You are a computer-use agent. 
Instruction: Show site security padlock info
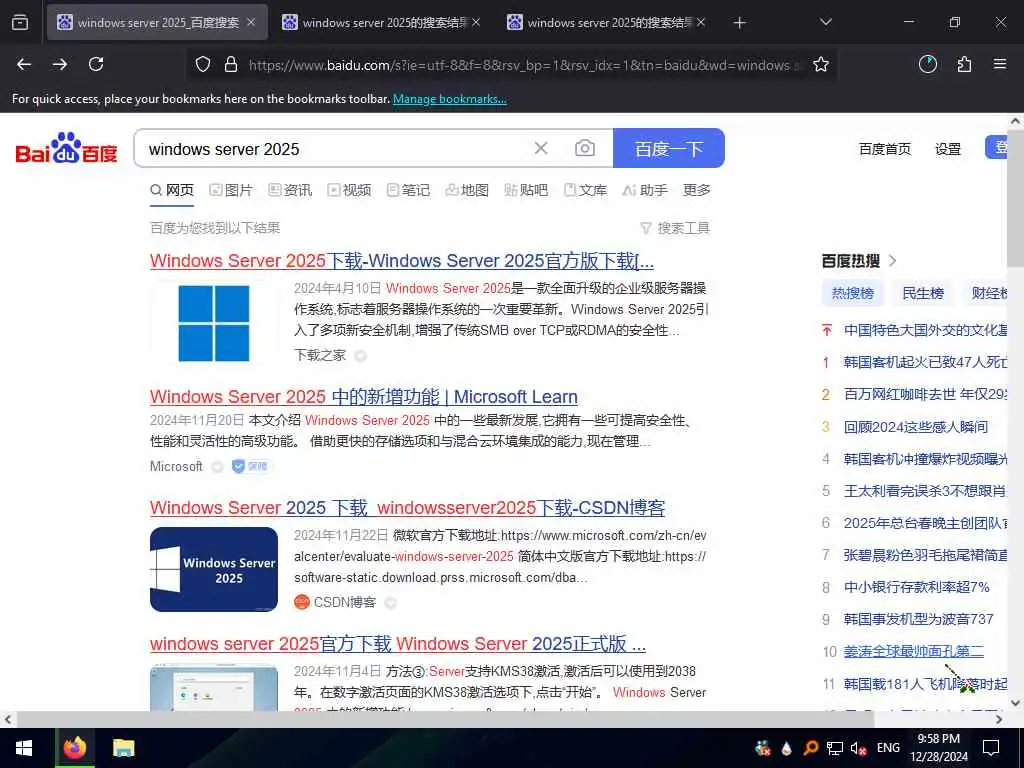coord(231,65)
